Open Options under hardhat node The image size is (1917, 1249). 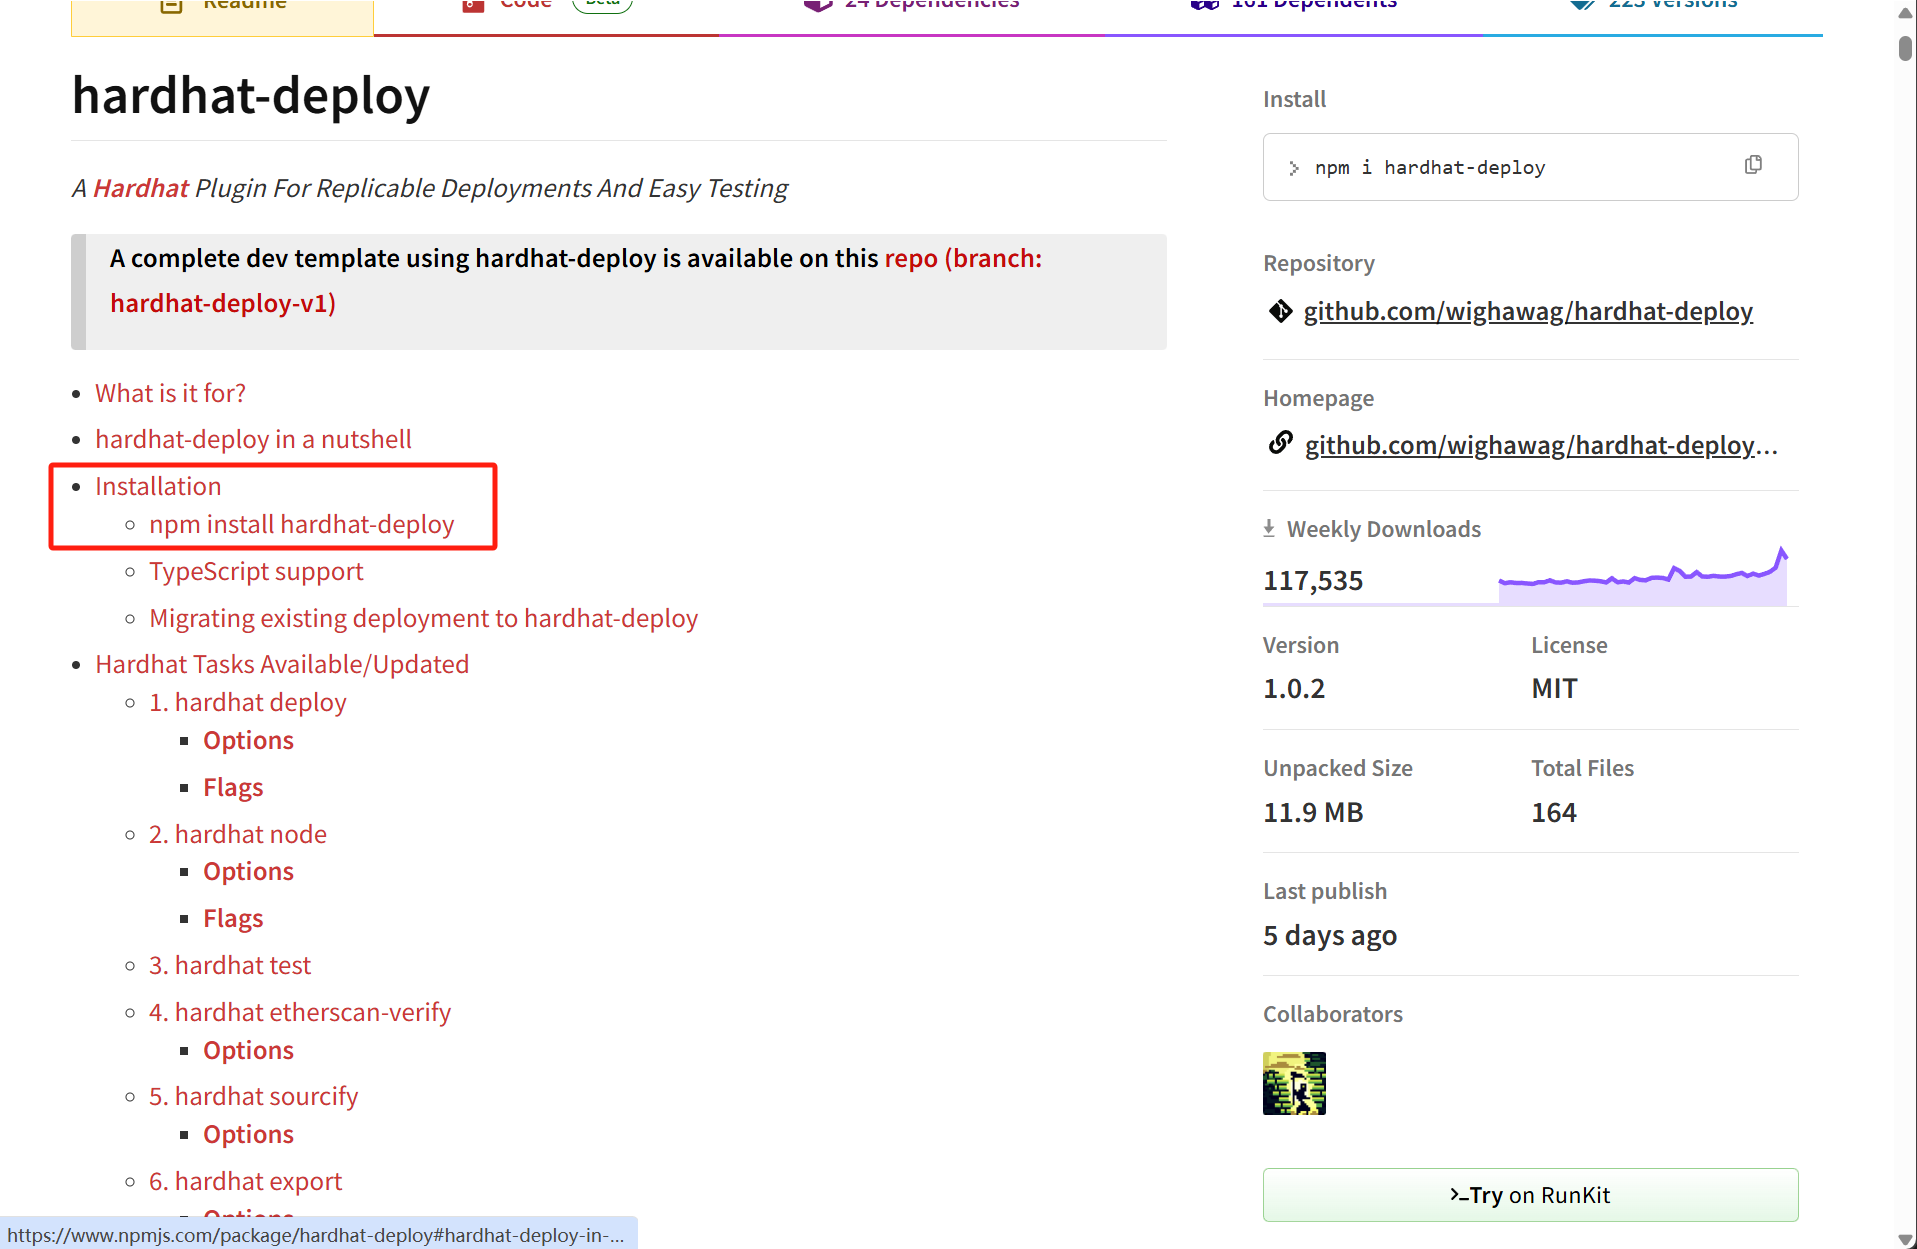tap(248, 871)
